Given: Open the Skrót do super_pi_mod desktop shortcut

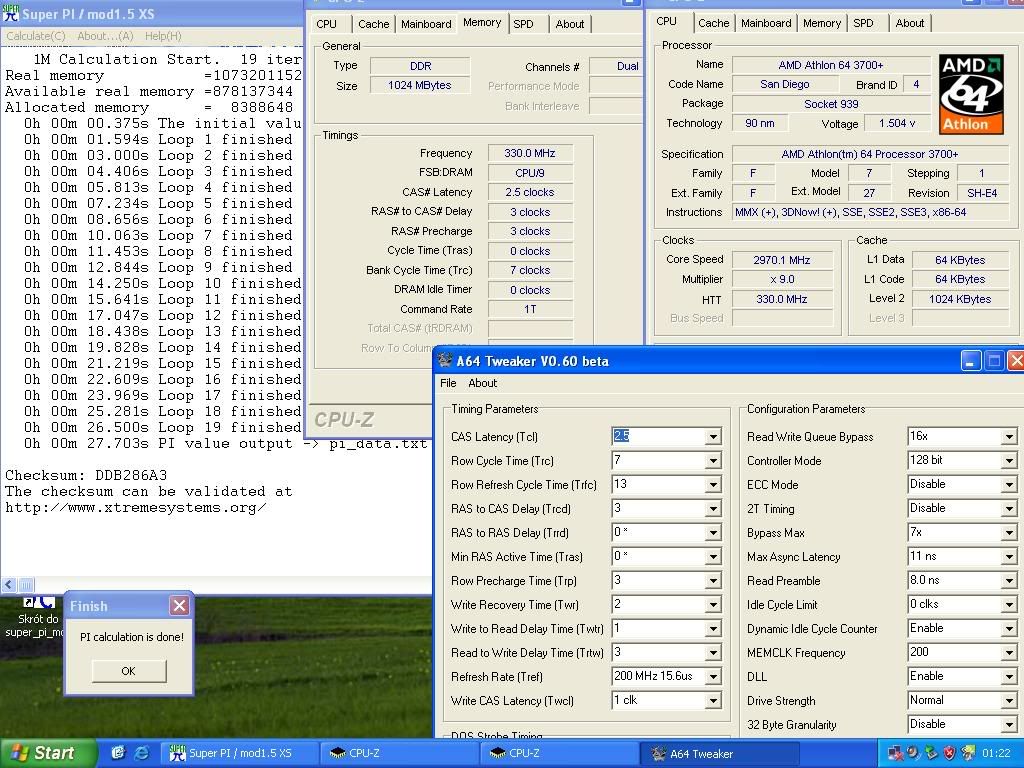Looking at the screenshot, I should coord(37,617).
